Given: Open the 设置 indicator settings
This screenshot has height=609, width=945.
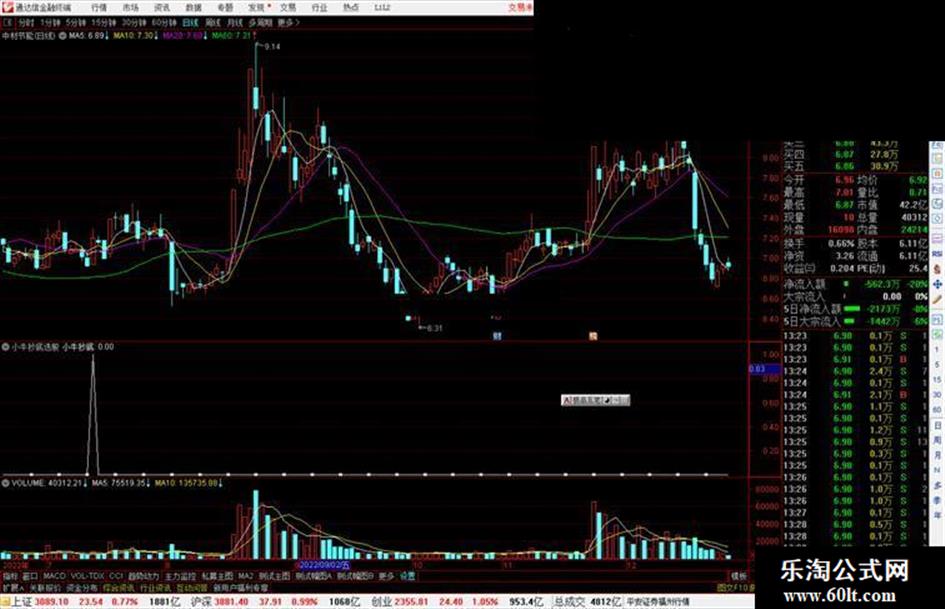Looking at the screenshot, I should (407, 576).
